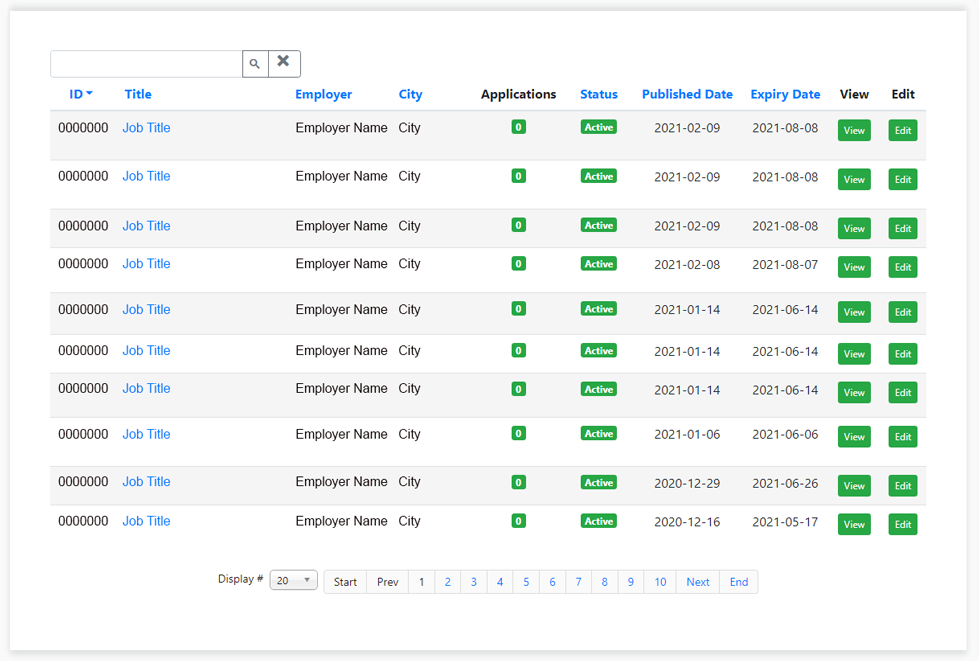Image resolution: width=979 pixels, height=661 pixels.
Task: Click the Prev pagination control
Action: pos(387,581)
